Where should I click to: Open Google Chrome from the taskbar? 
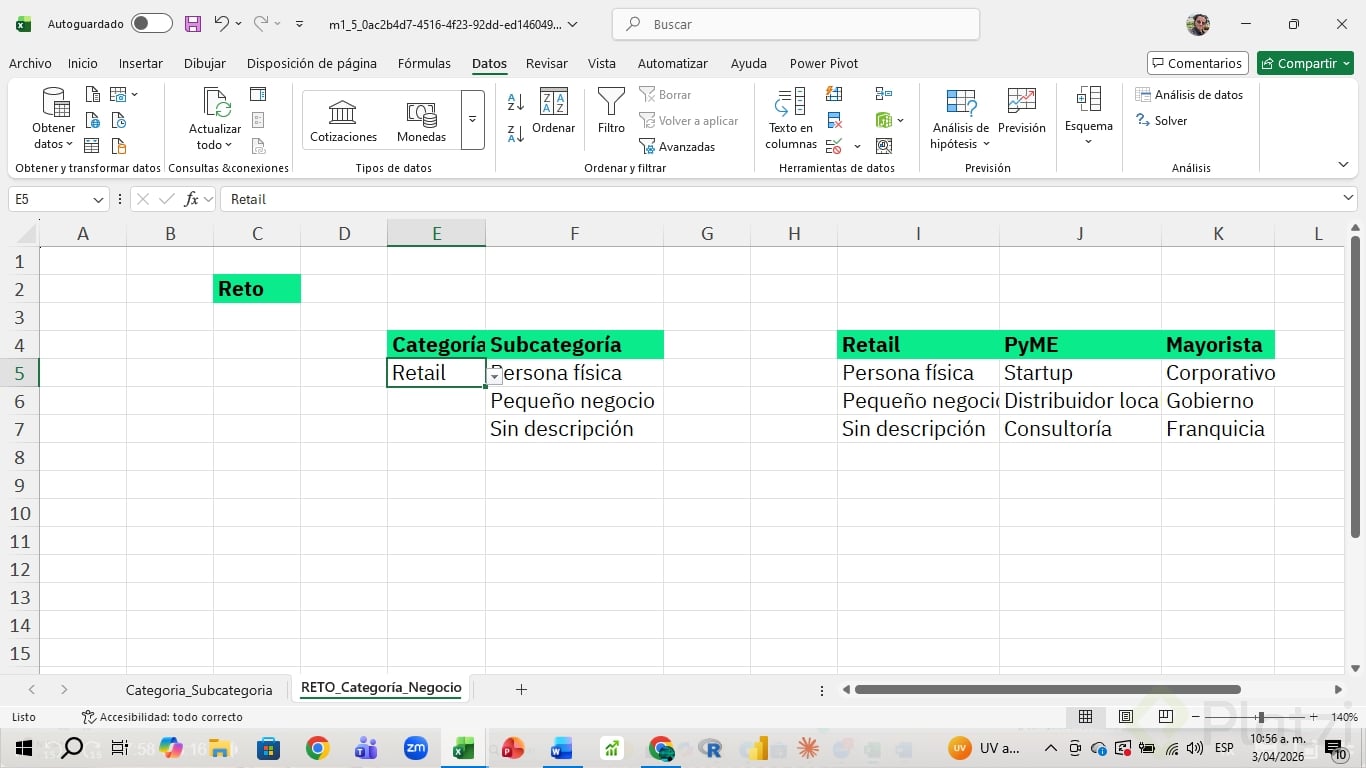[317, 748]
